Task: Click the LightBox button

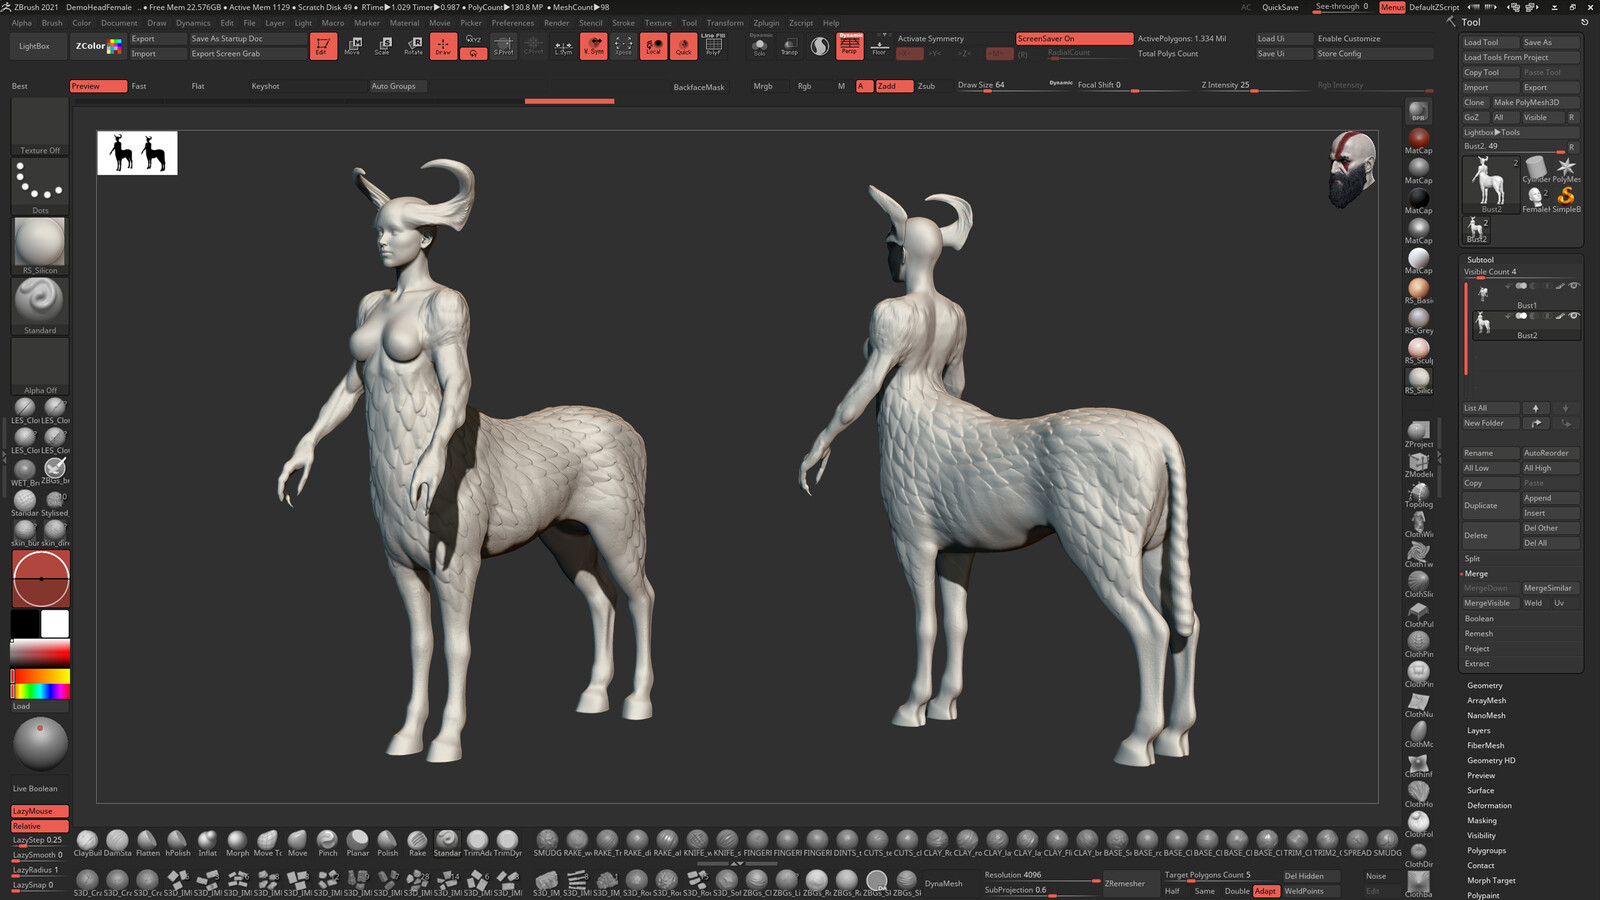Action: (34, 46)
